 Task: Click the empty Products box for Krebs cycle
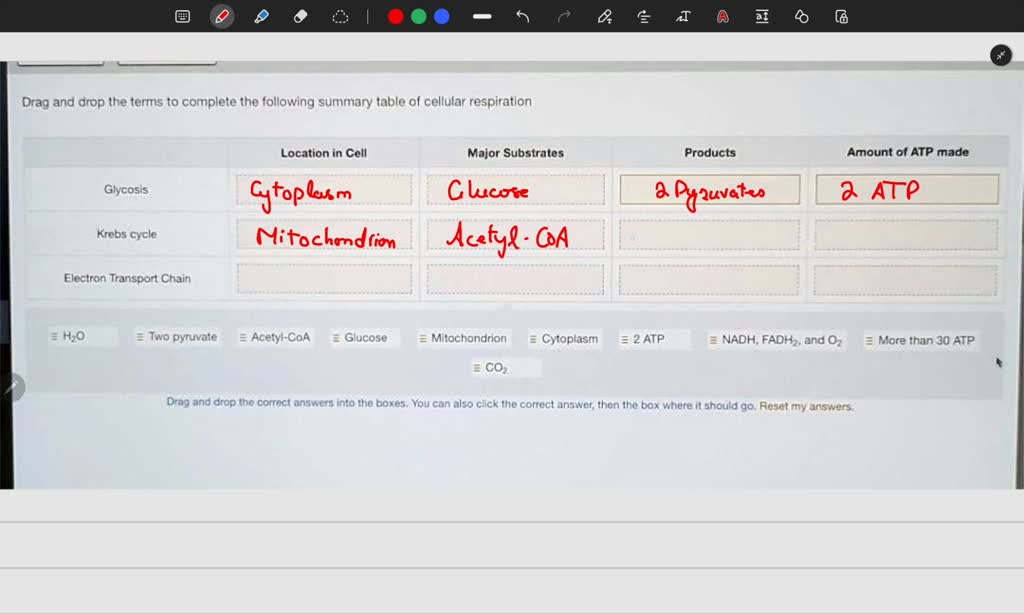(x=709, y=233)
